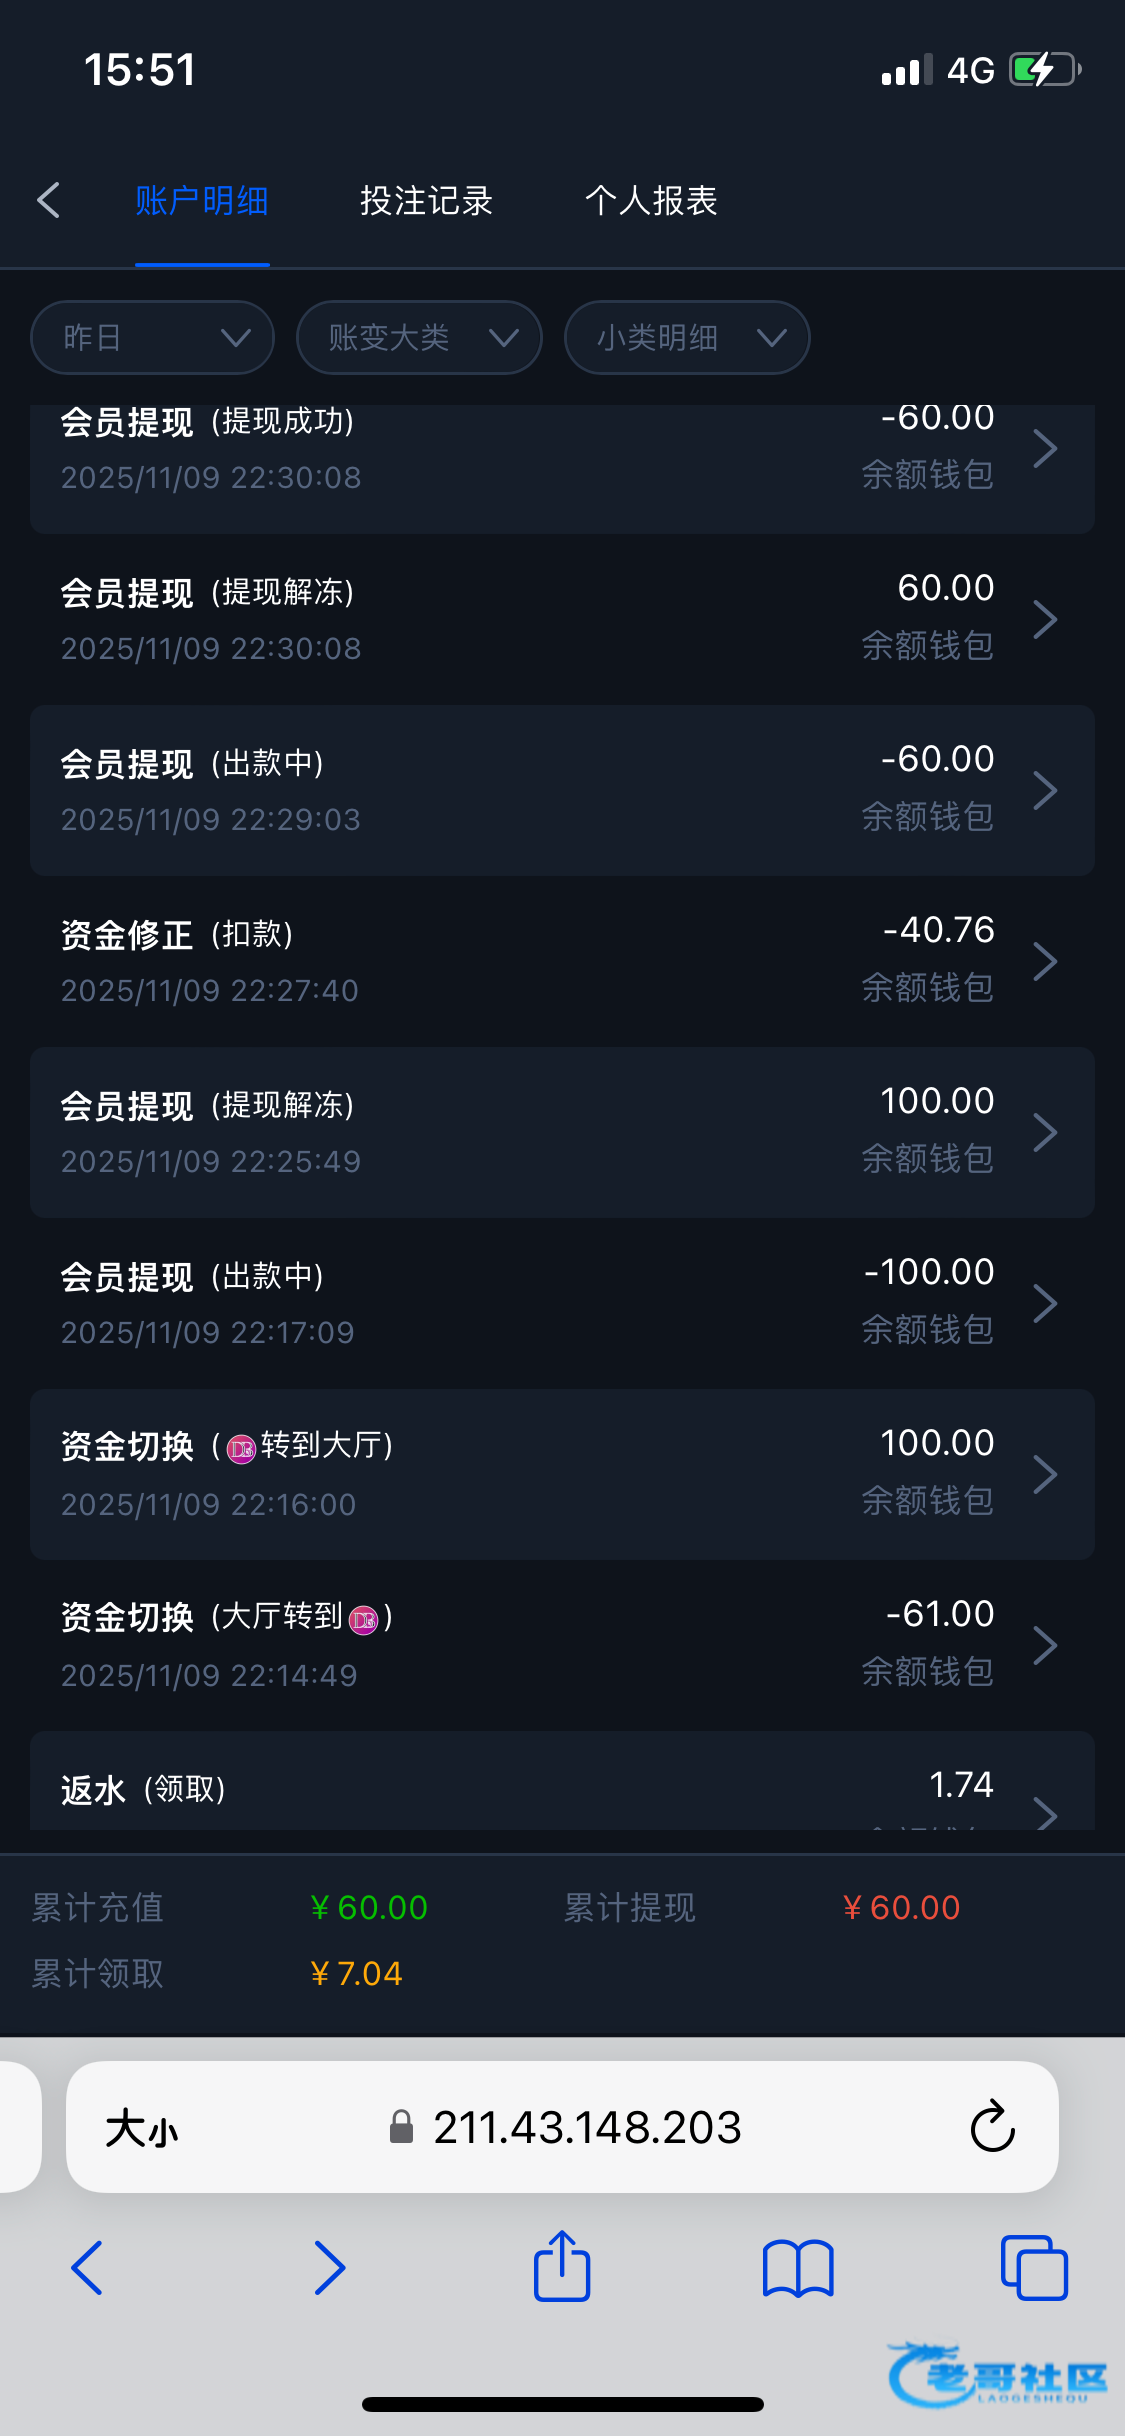Expand chevron on the 转到大厅 100.00 entry
1125x2436 pixels.
[1045, 1474]
